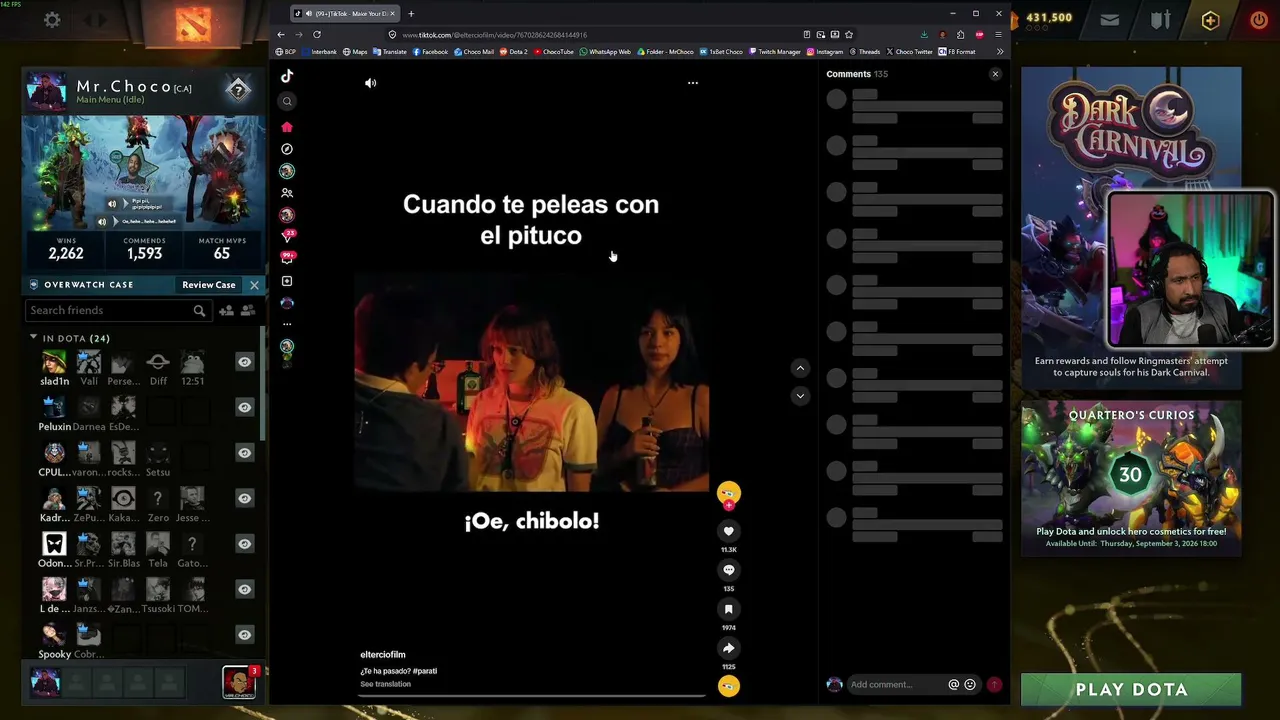The height and width of the screenshot is (720, 1280).
Task: Collapse the IN DOTA (24) friends group
Action: (x=33, y=338)
